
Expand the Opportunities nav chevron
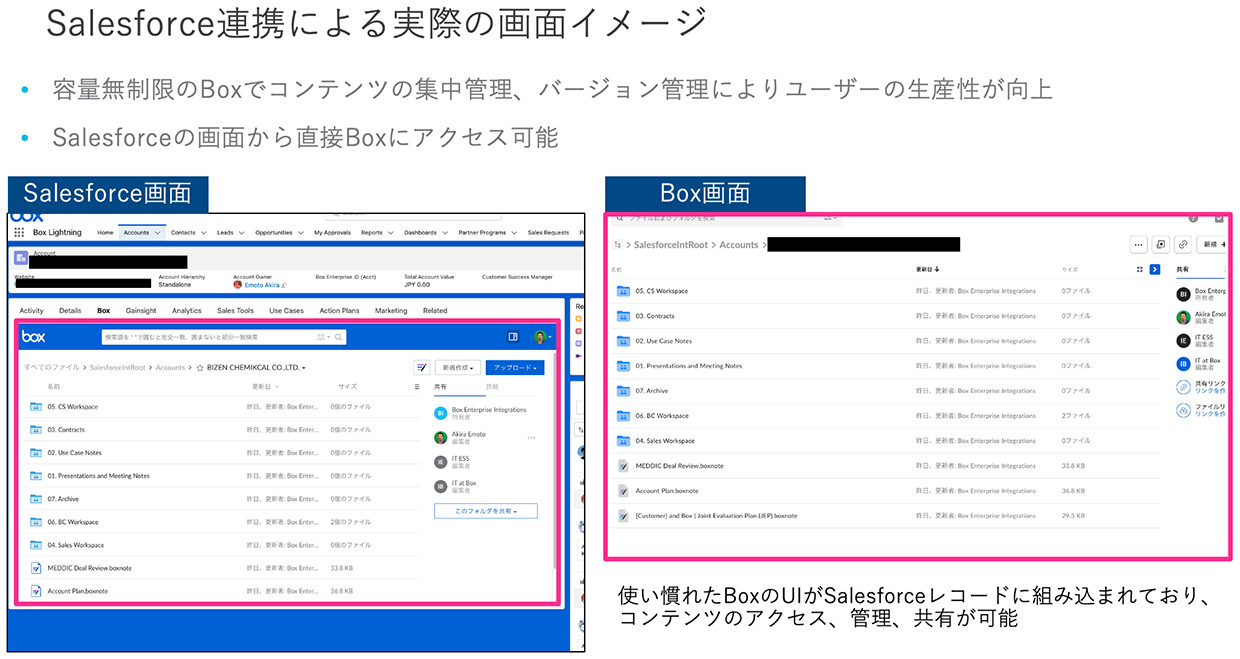tap(301, 233)
